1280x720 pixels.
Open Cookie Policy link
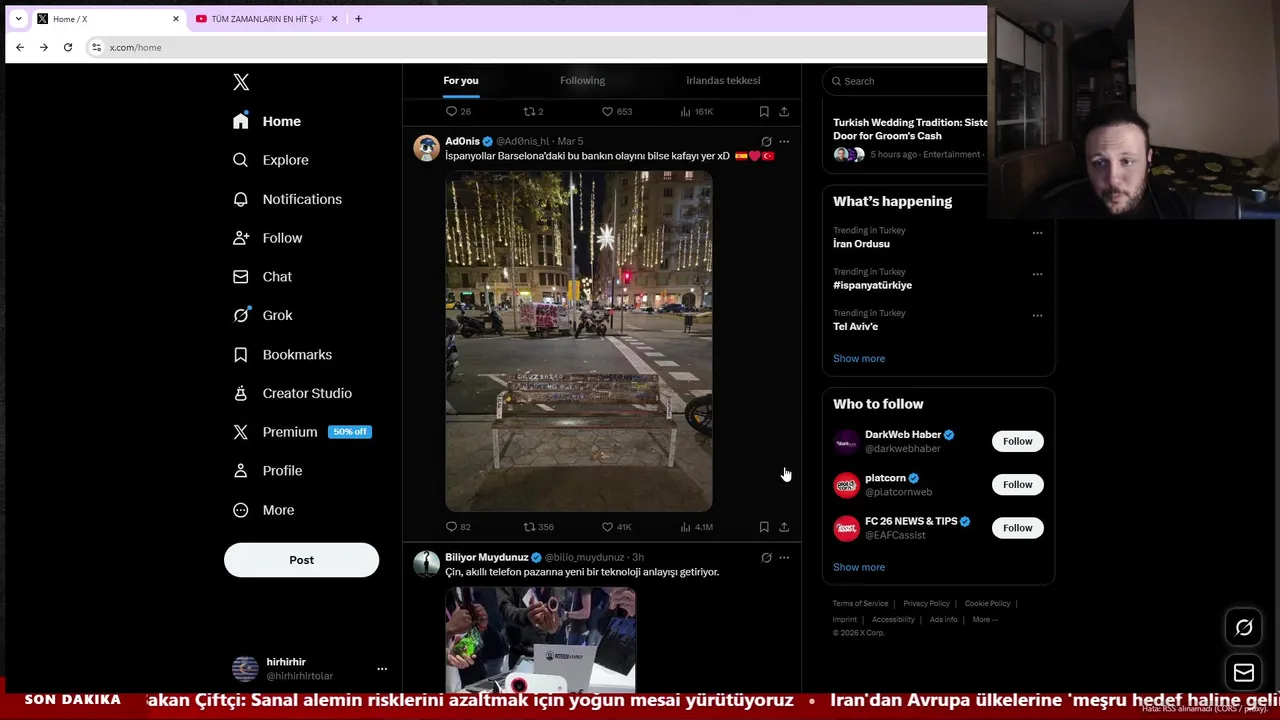(987, 604)
